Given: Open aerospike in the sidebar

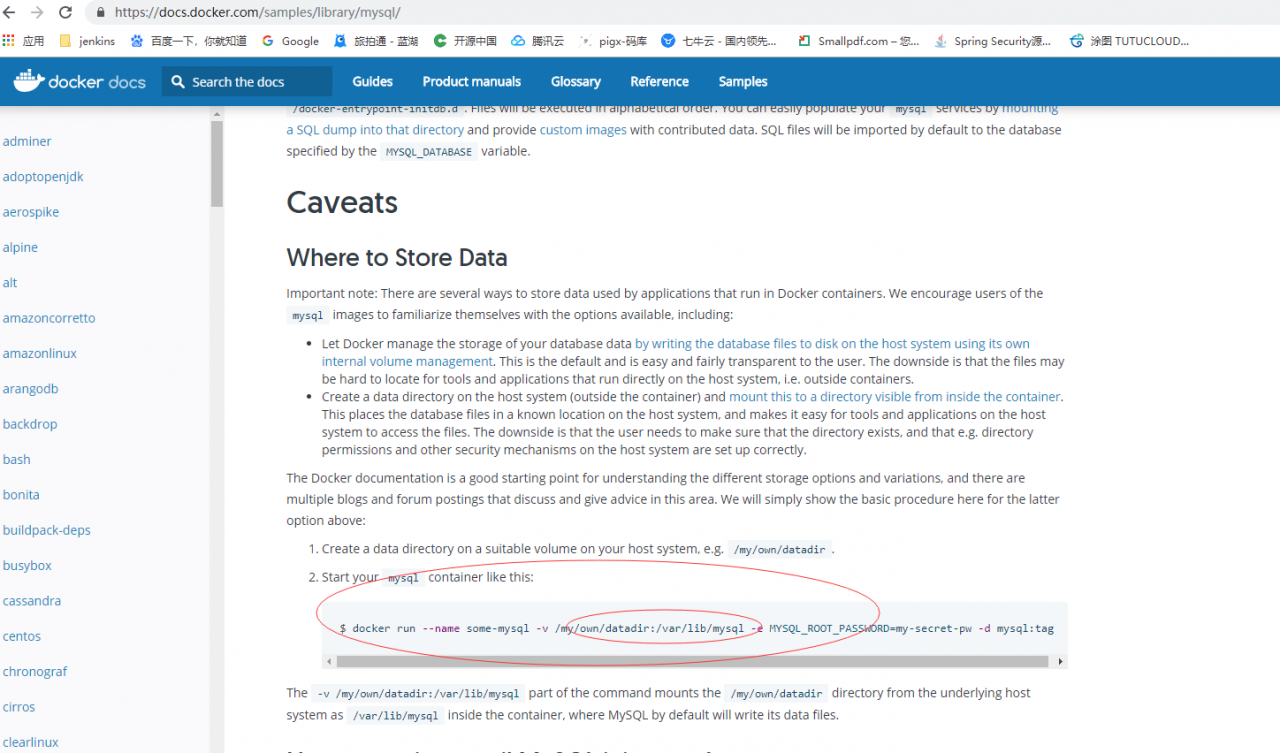Looking at the screenshot, I should [x=31, y=212].
